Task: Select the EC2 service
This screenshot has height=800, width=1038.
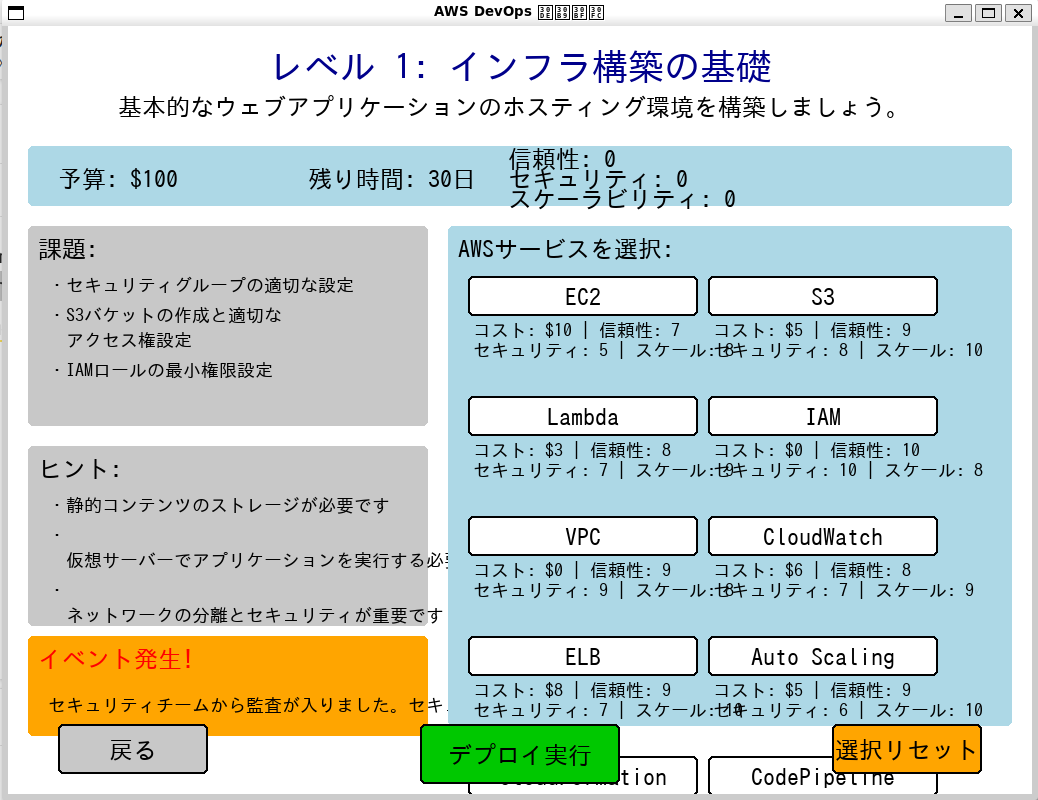Action: pyautogui.click(x=581, y=296)
